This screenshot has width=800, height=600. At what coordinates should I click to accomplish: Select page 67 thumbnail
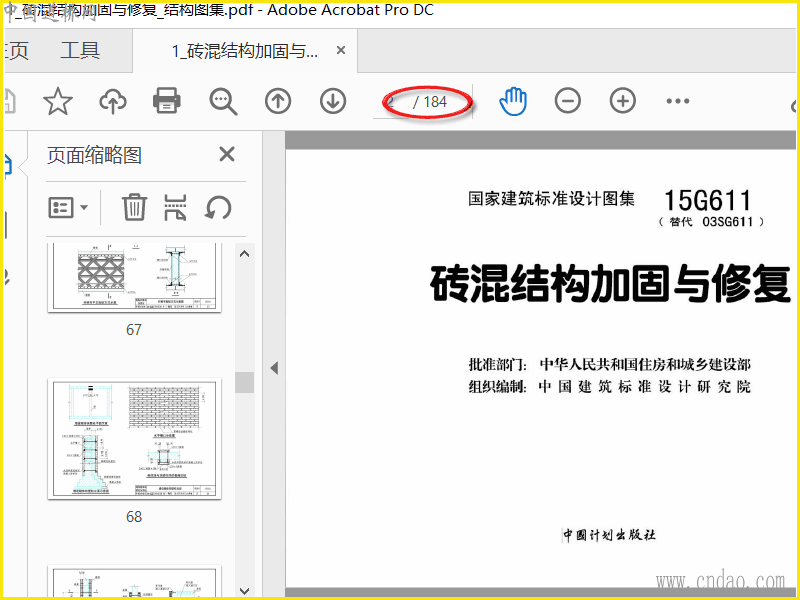click(x=135, y=278)
